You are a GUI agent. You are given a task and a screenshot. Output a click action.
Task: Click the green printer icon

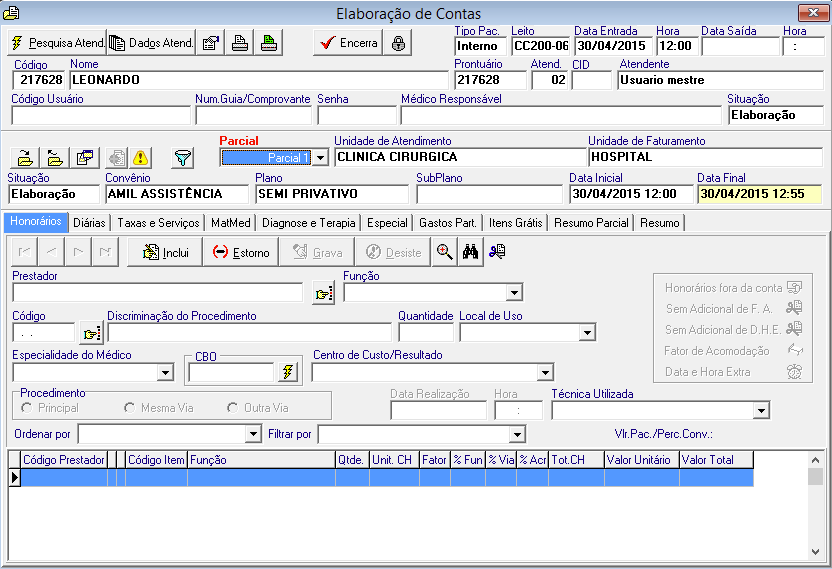pos(269,42)
